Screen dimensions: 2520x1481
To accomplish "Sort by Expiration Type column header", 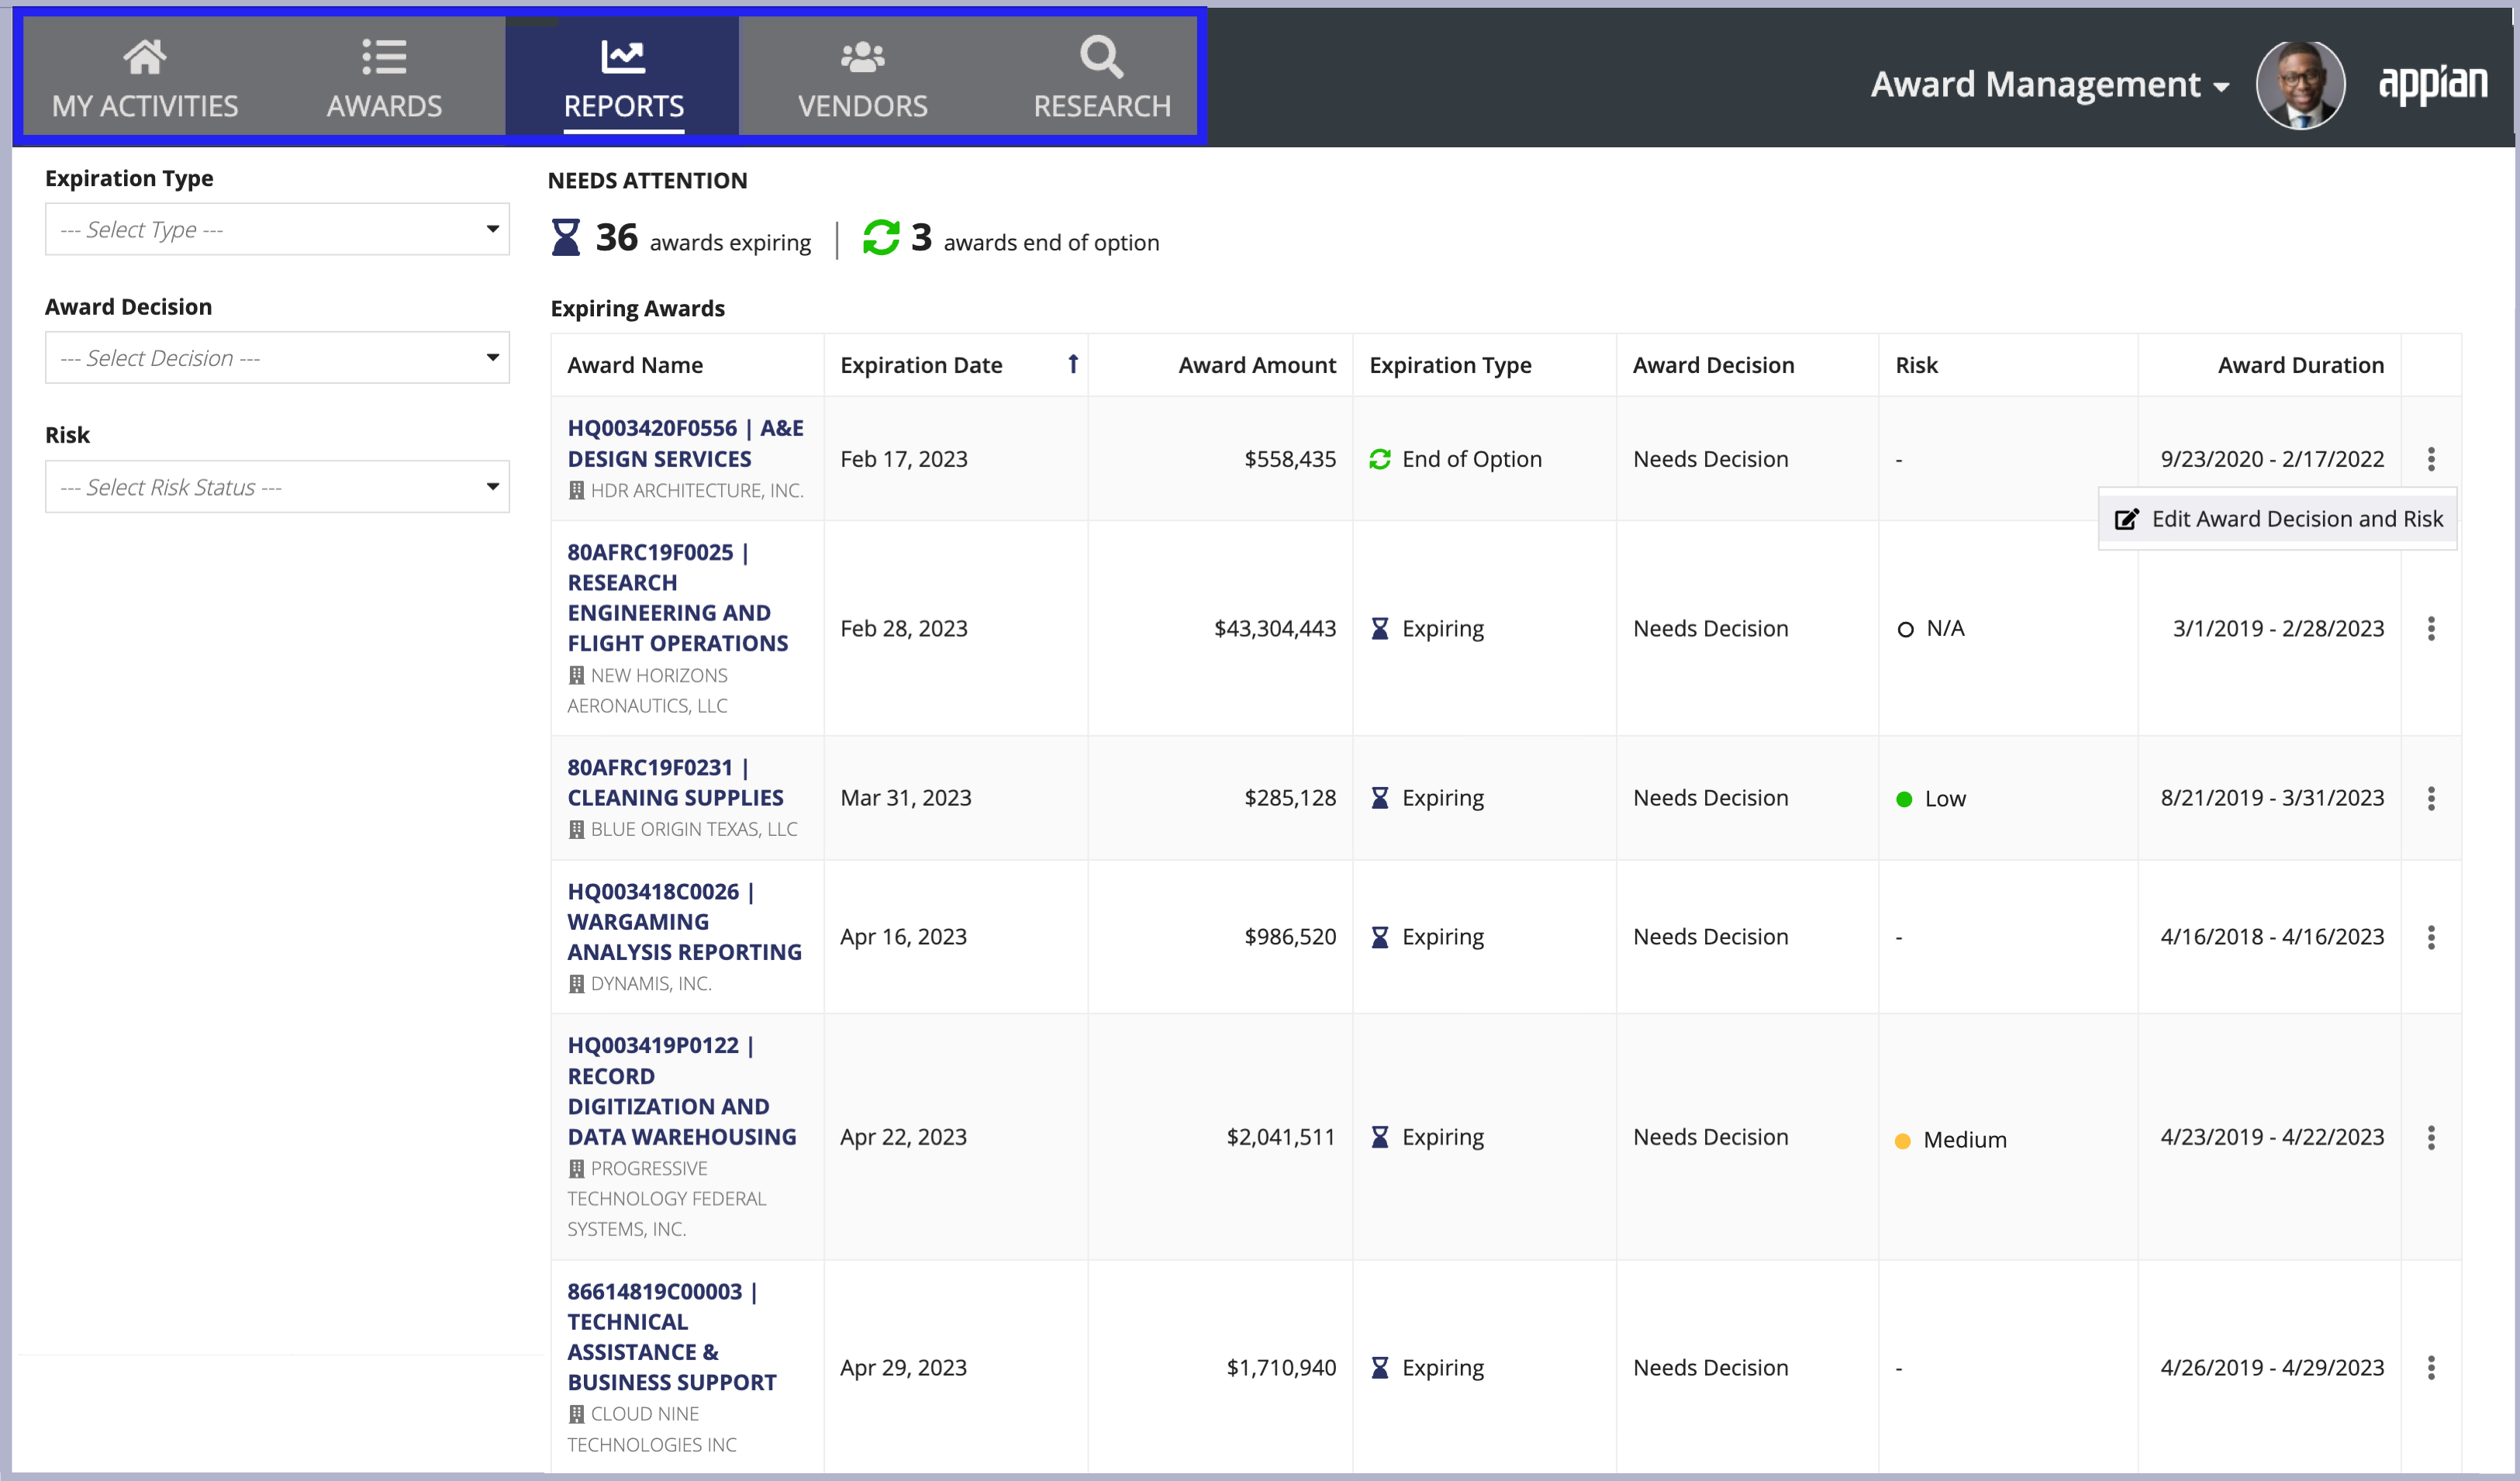I will click(1450, 365).
